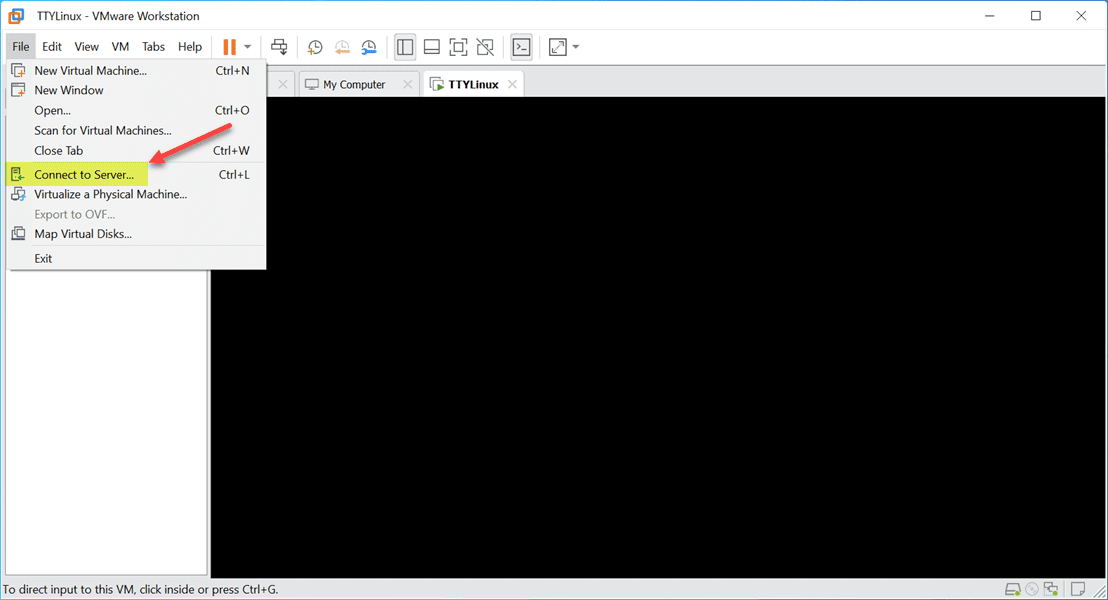Take a snapshot of this virtual machine
The height and width of the screenshot is (600, 1108).
click(x=315, y=47)
